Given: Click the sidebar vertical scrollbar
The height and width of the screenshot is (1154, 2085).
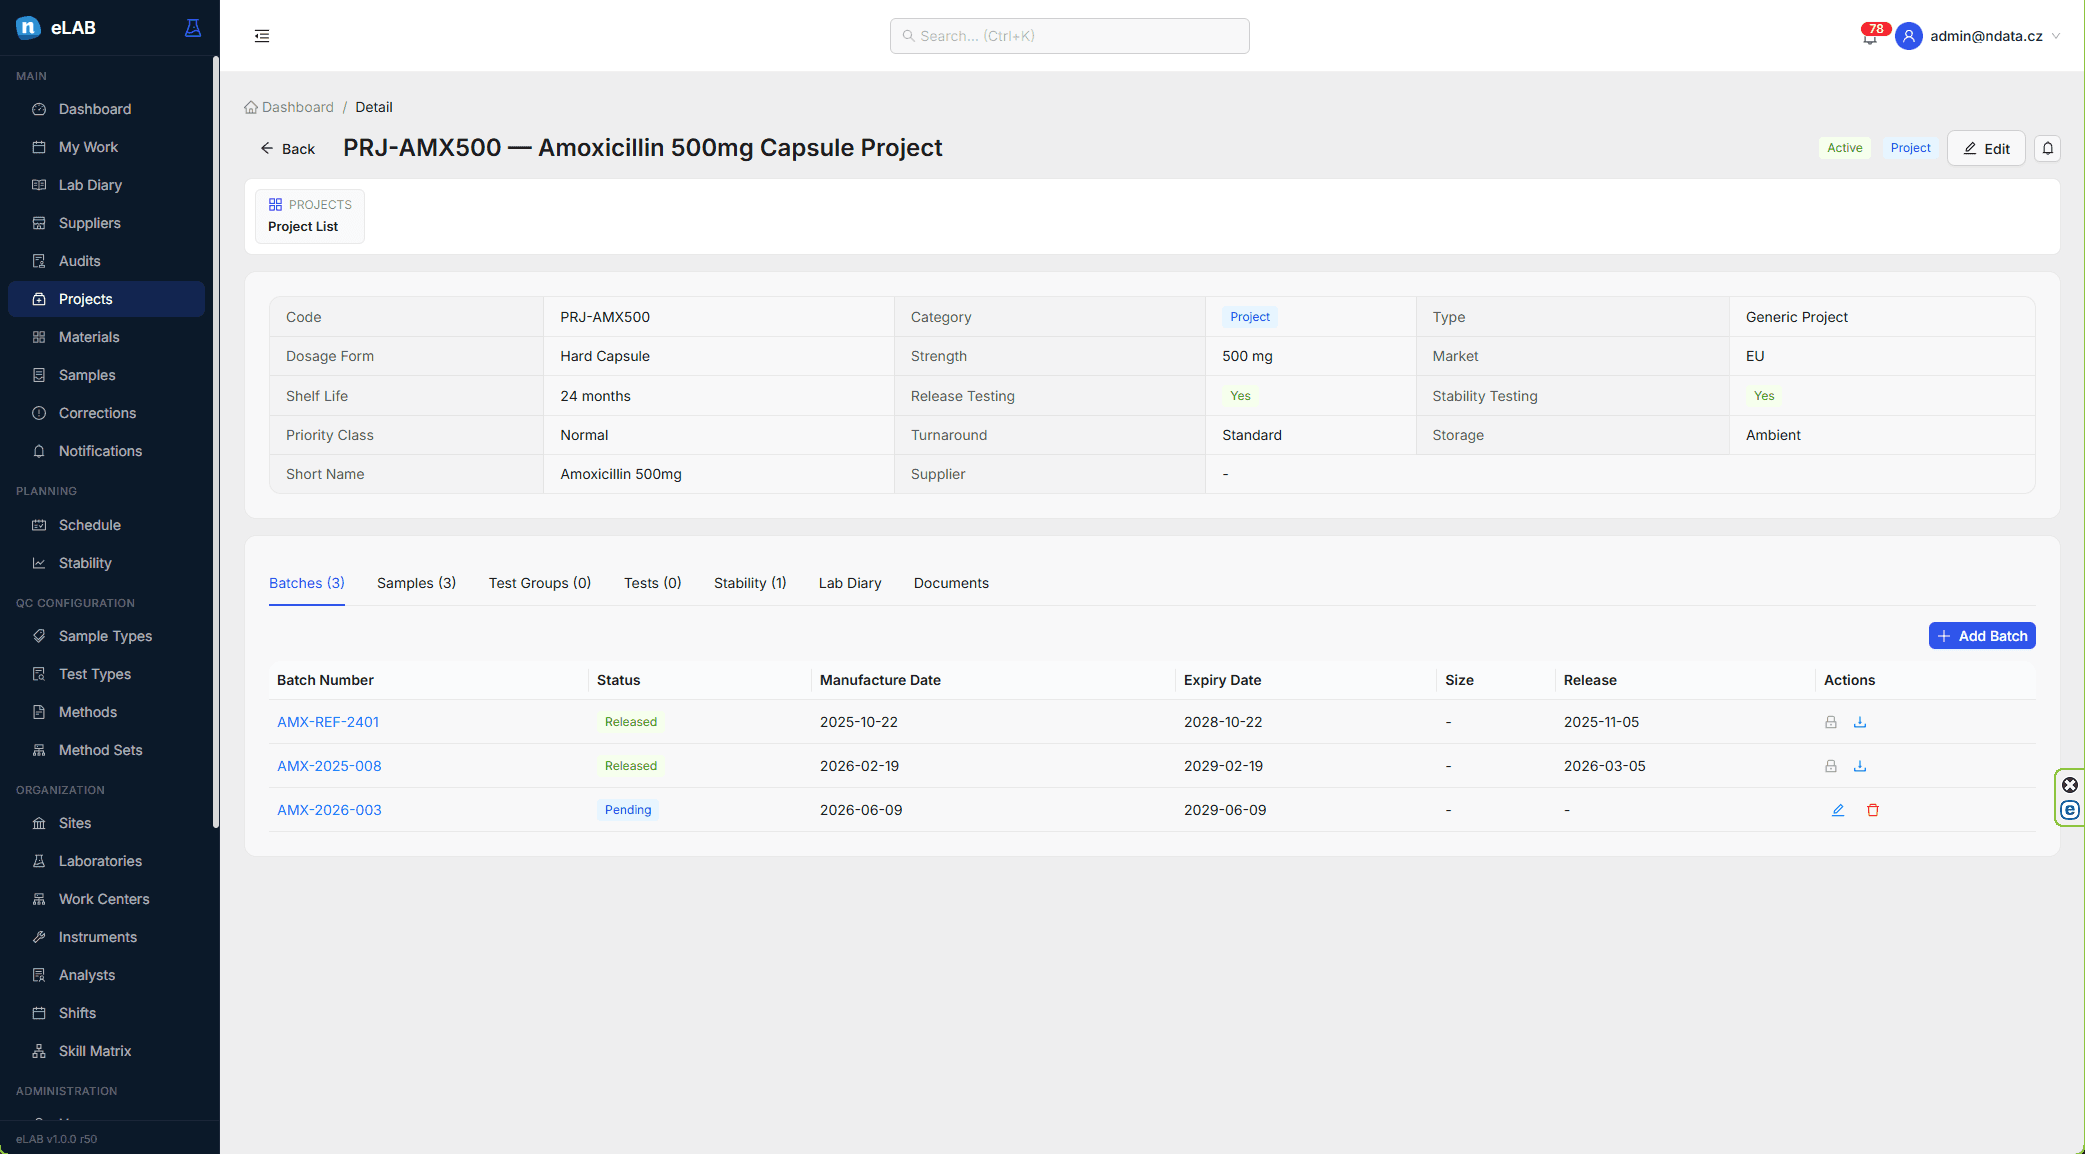Looking at the screenshot, I should click(x=216, y=440).
